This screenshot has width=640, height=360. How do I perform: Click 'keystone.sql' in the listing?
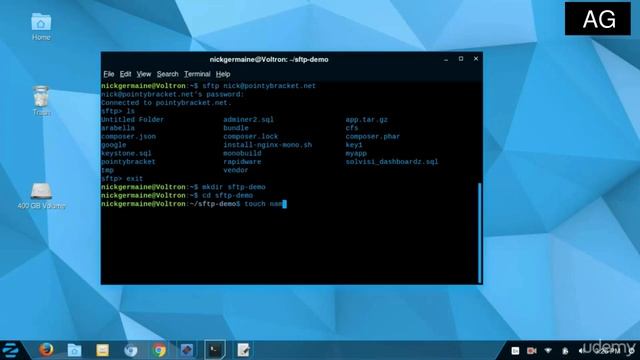126,153
